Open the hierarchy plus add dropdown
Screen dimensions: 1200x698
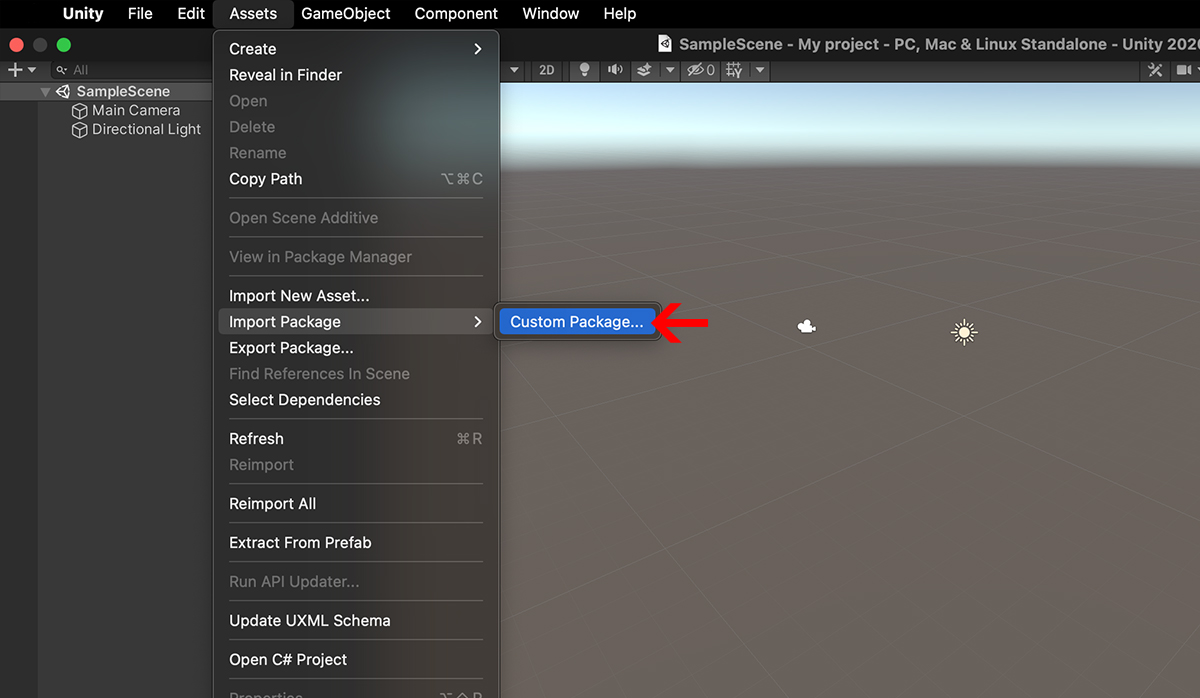(x=21, y=70)
